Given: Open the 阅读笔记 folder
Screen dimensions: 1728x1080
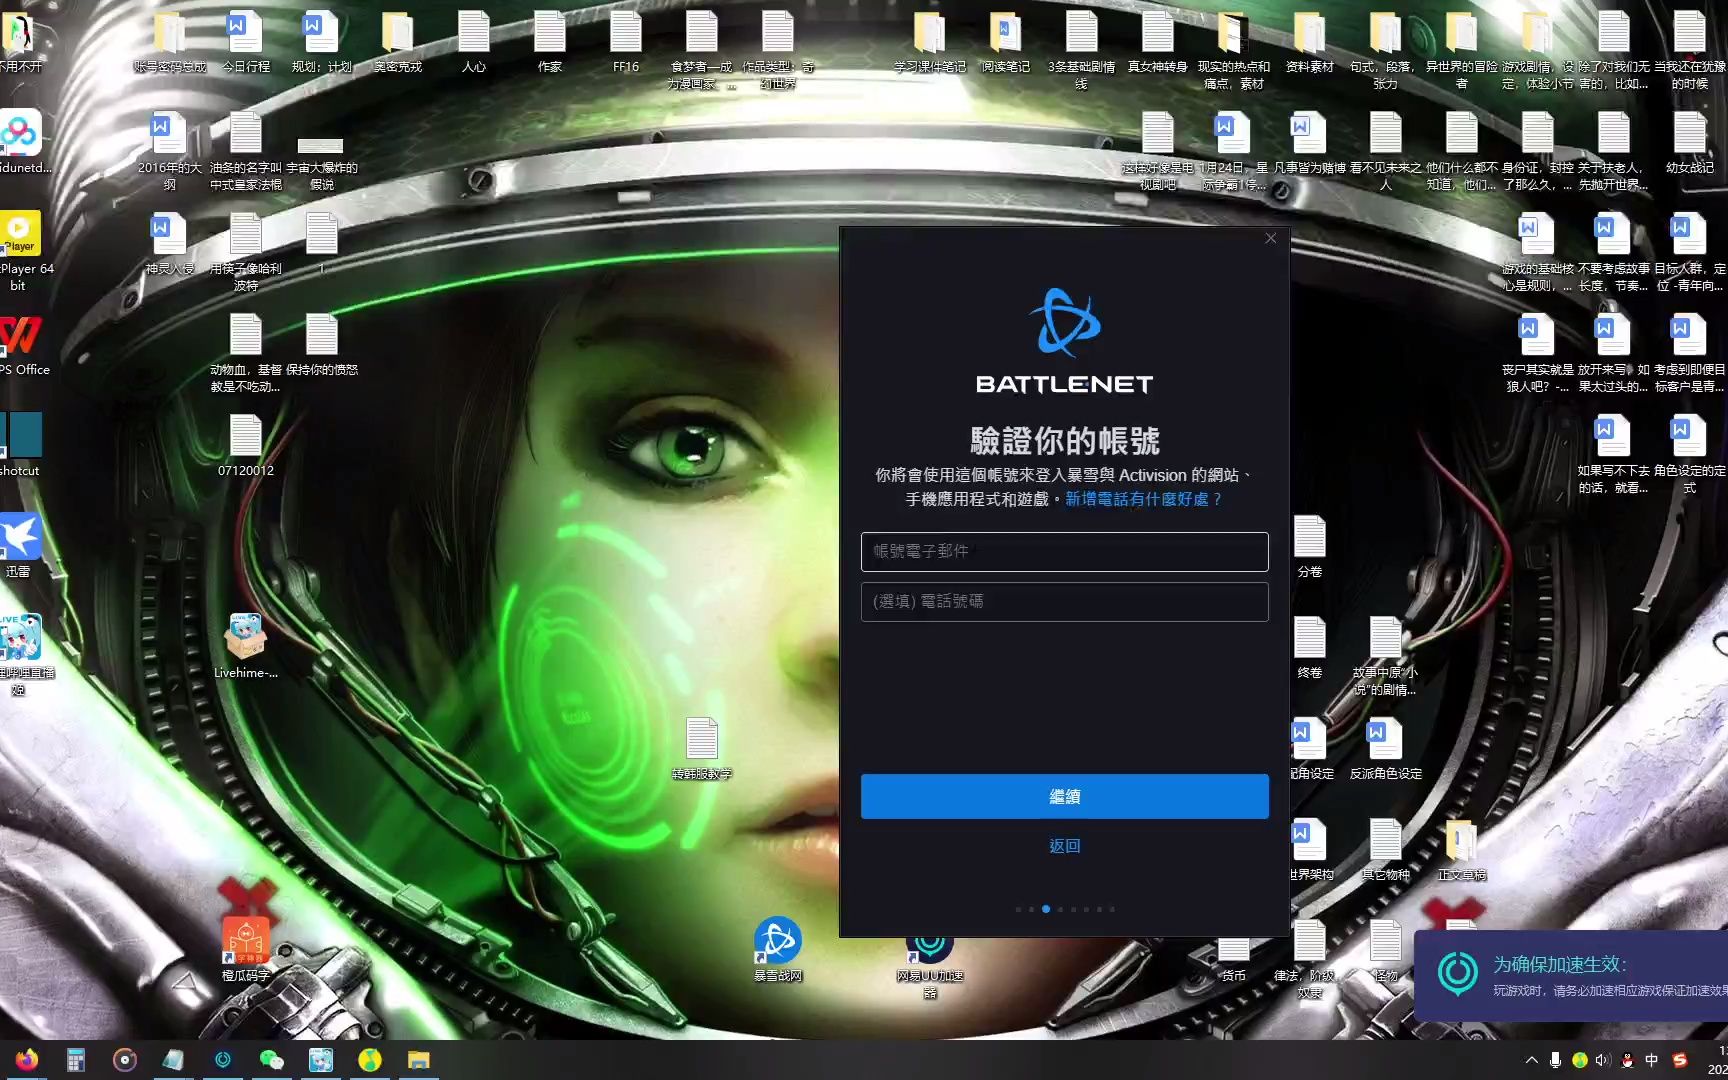Looking at the screenshot, I should [1006, 42].
